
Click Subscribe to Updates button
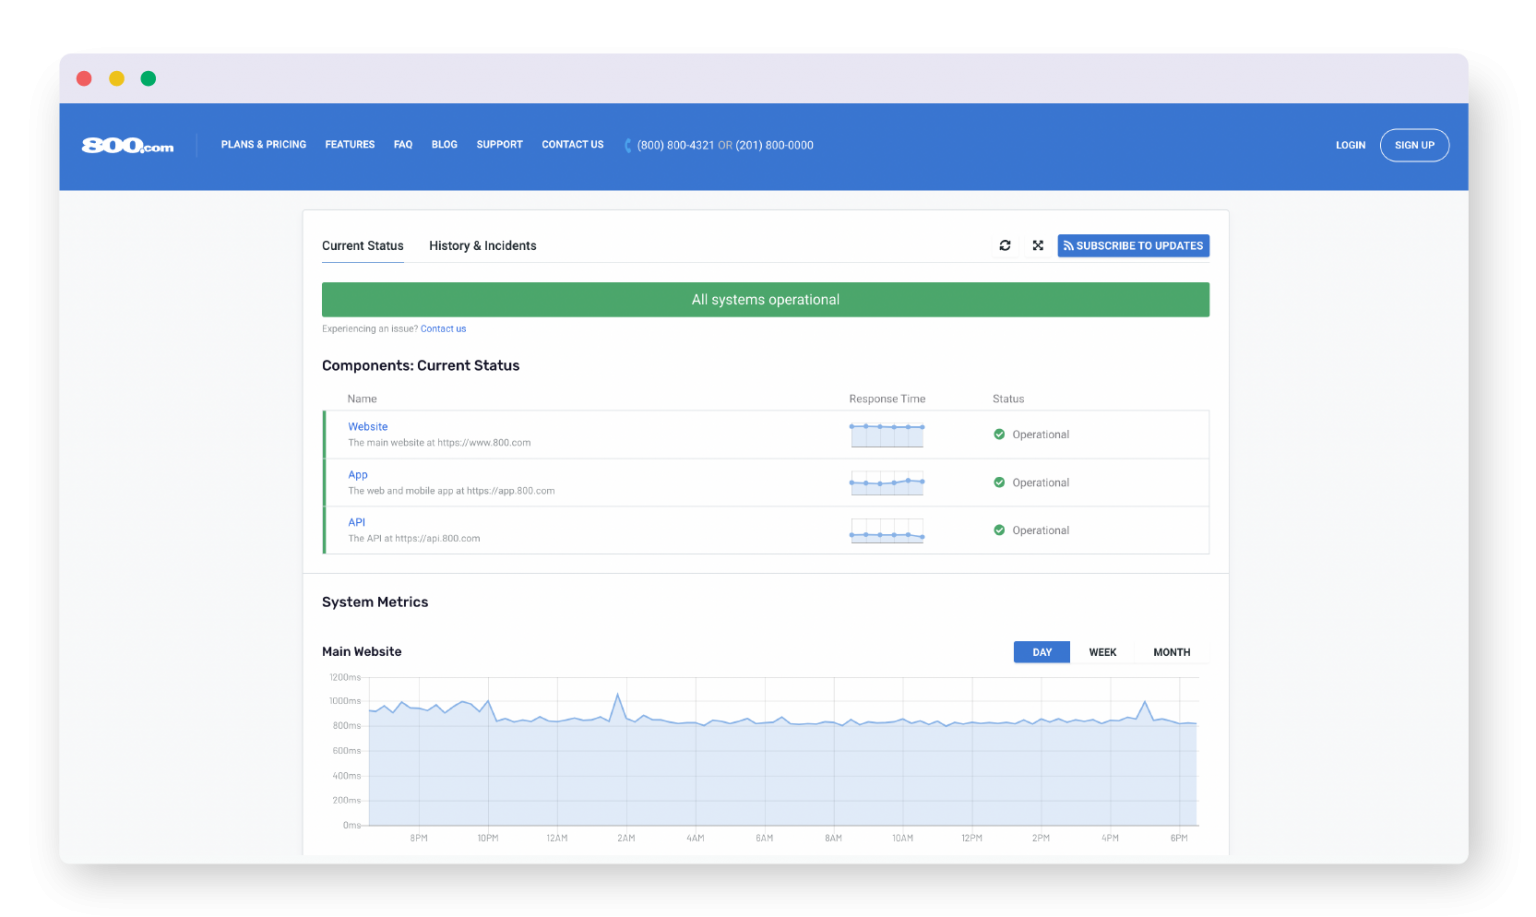(1133, 246)
